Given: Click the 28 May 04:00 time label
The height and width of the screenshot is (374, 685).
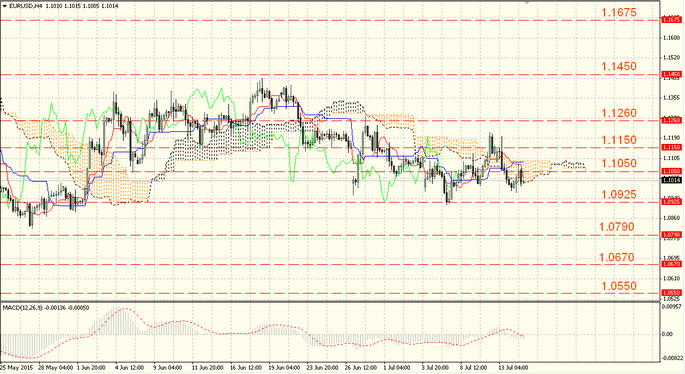Looking at the screenshot, I should click(x=55, y=368).
